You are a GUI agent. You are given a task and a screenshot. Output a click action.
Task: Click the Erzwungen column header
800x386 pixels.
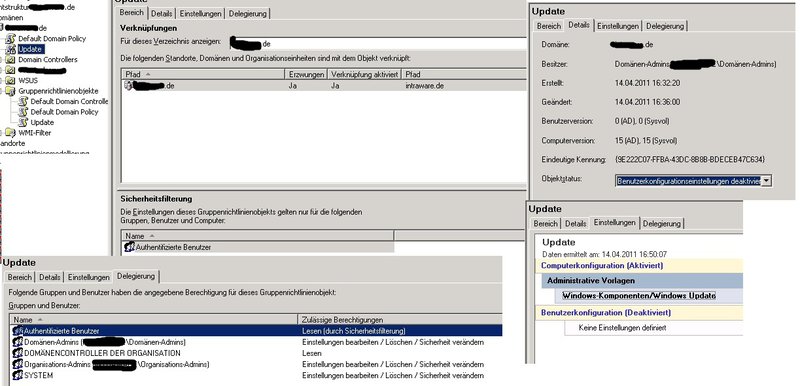306,74
